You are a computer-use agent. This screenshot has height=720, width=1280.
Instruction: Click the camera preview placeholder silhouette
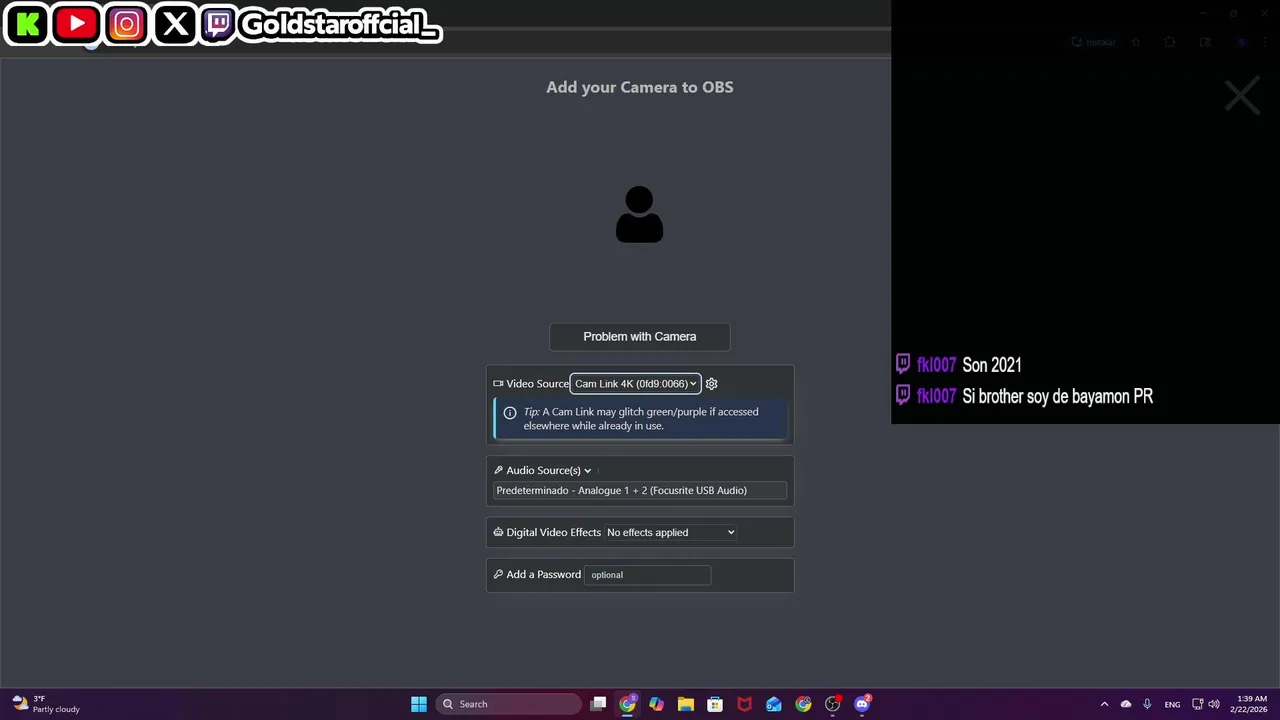[x=640, y=214]
